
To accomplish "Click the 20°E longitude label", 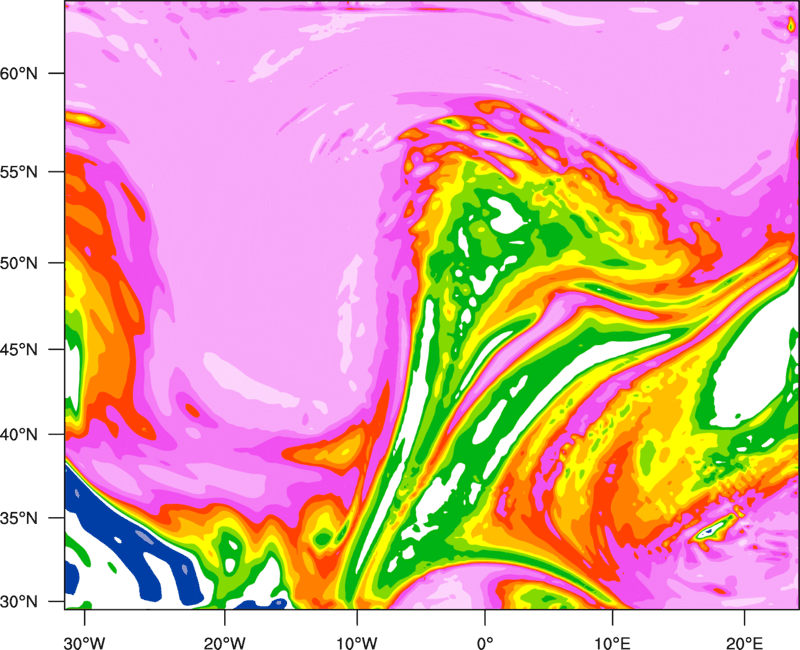I will 744,643.
